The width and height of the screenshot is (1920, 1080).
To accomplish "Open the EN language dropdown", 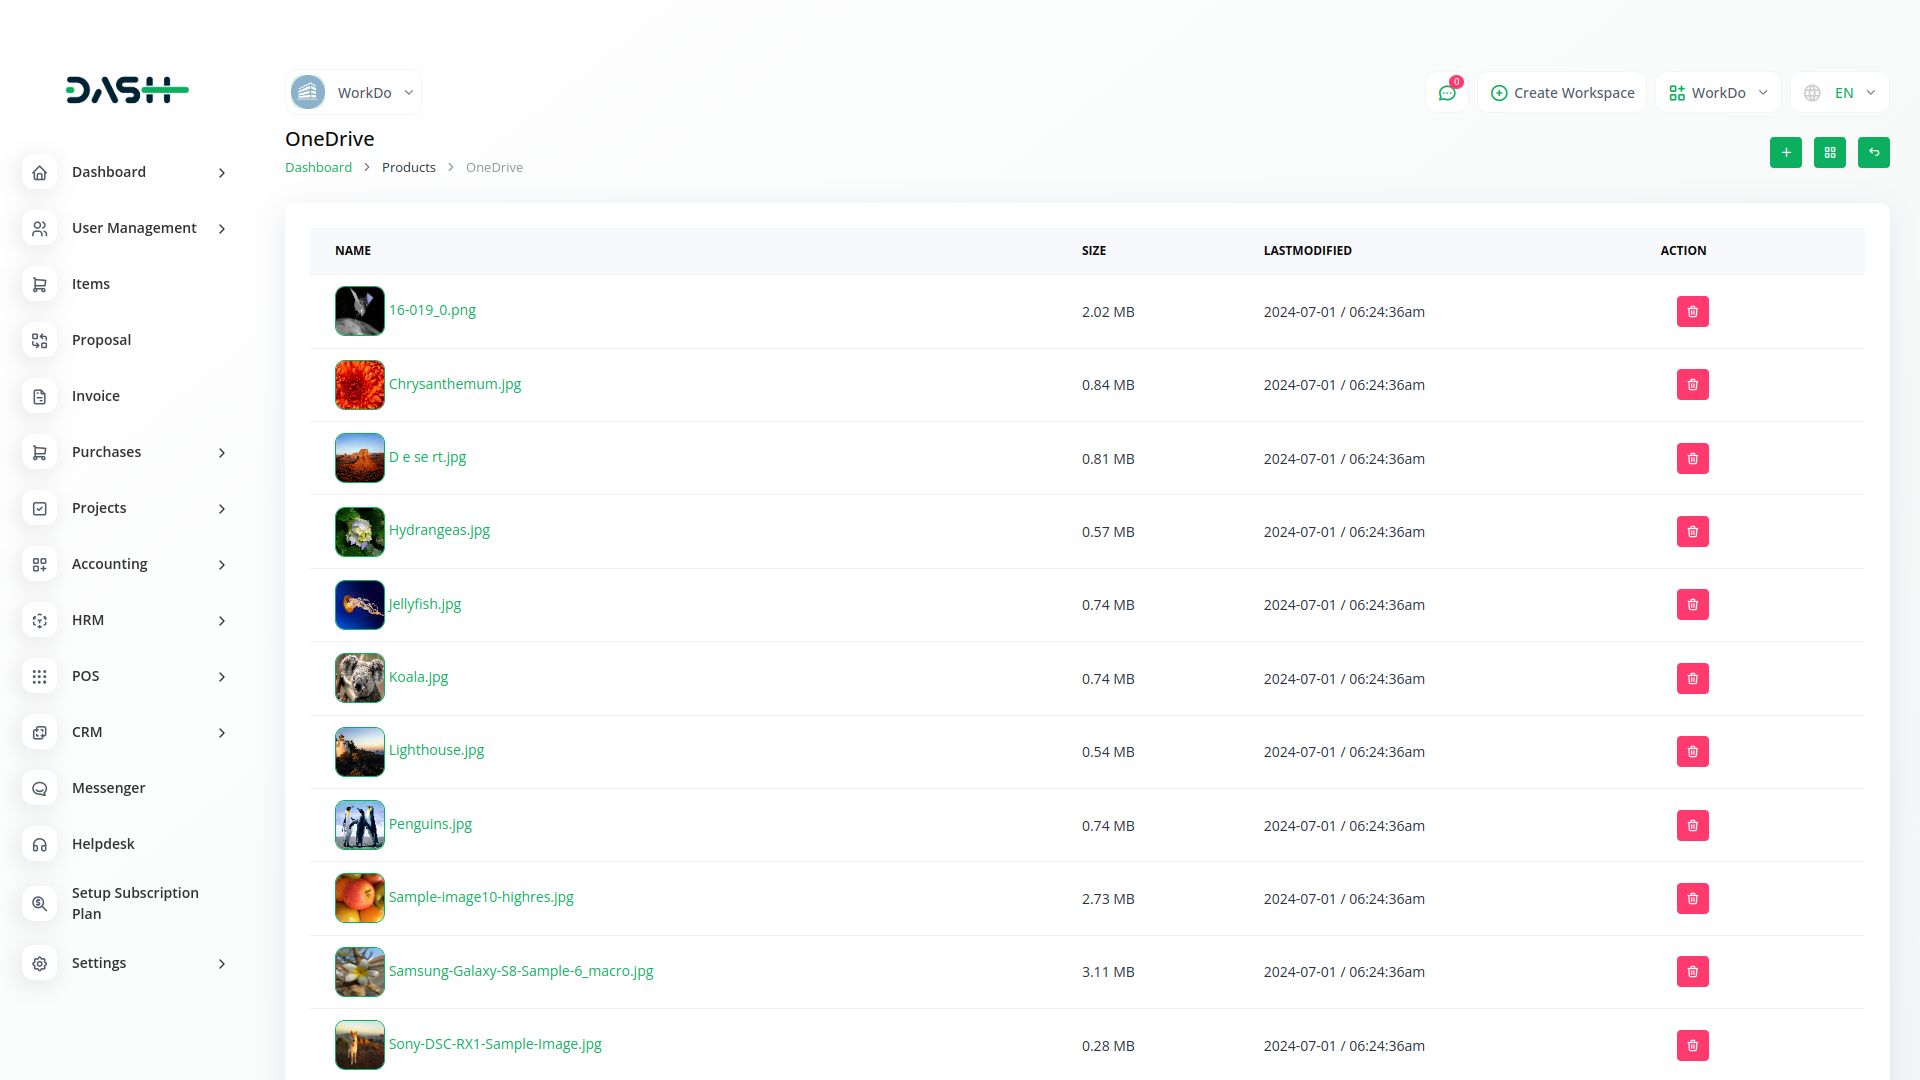I will 1840,93.
